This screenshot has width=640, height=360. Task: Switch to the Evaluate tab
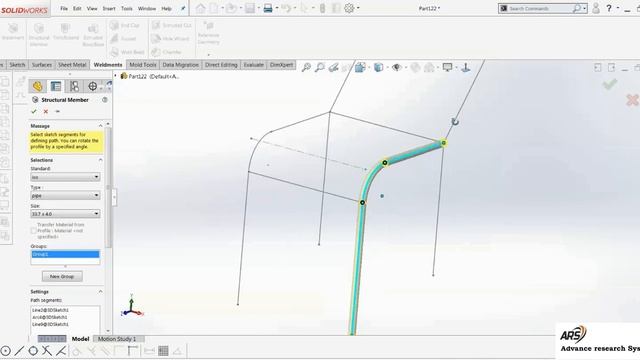pos(253,65)
